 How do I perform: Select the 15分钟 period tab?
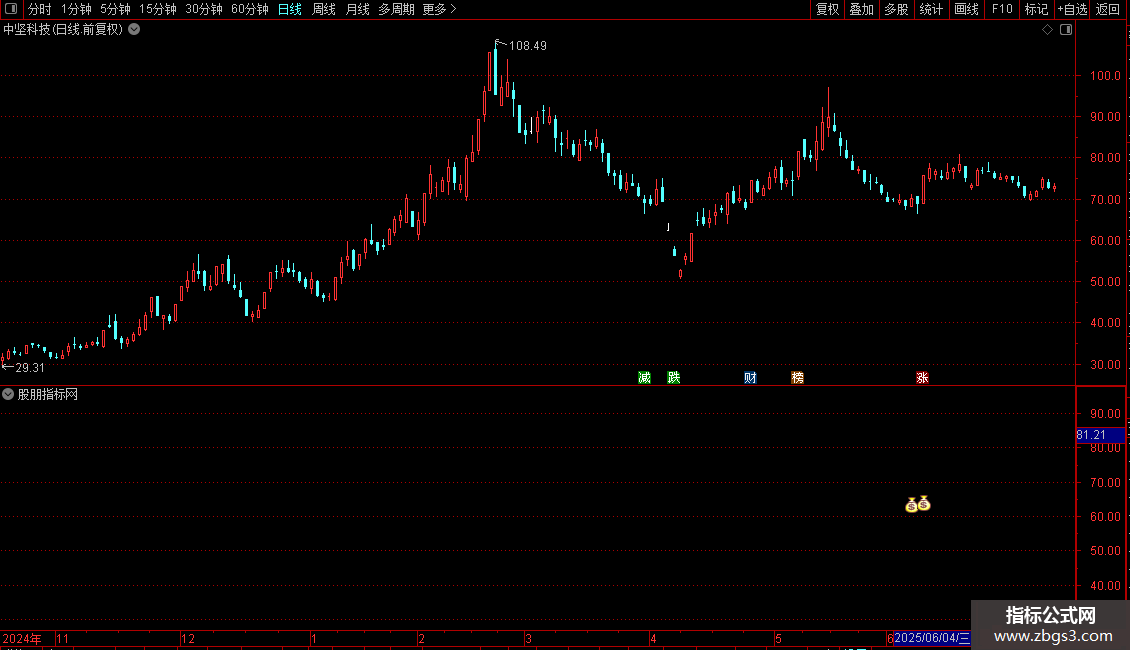click(x=158, y=9)
